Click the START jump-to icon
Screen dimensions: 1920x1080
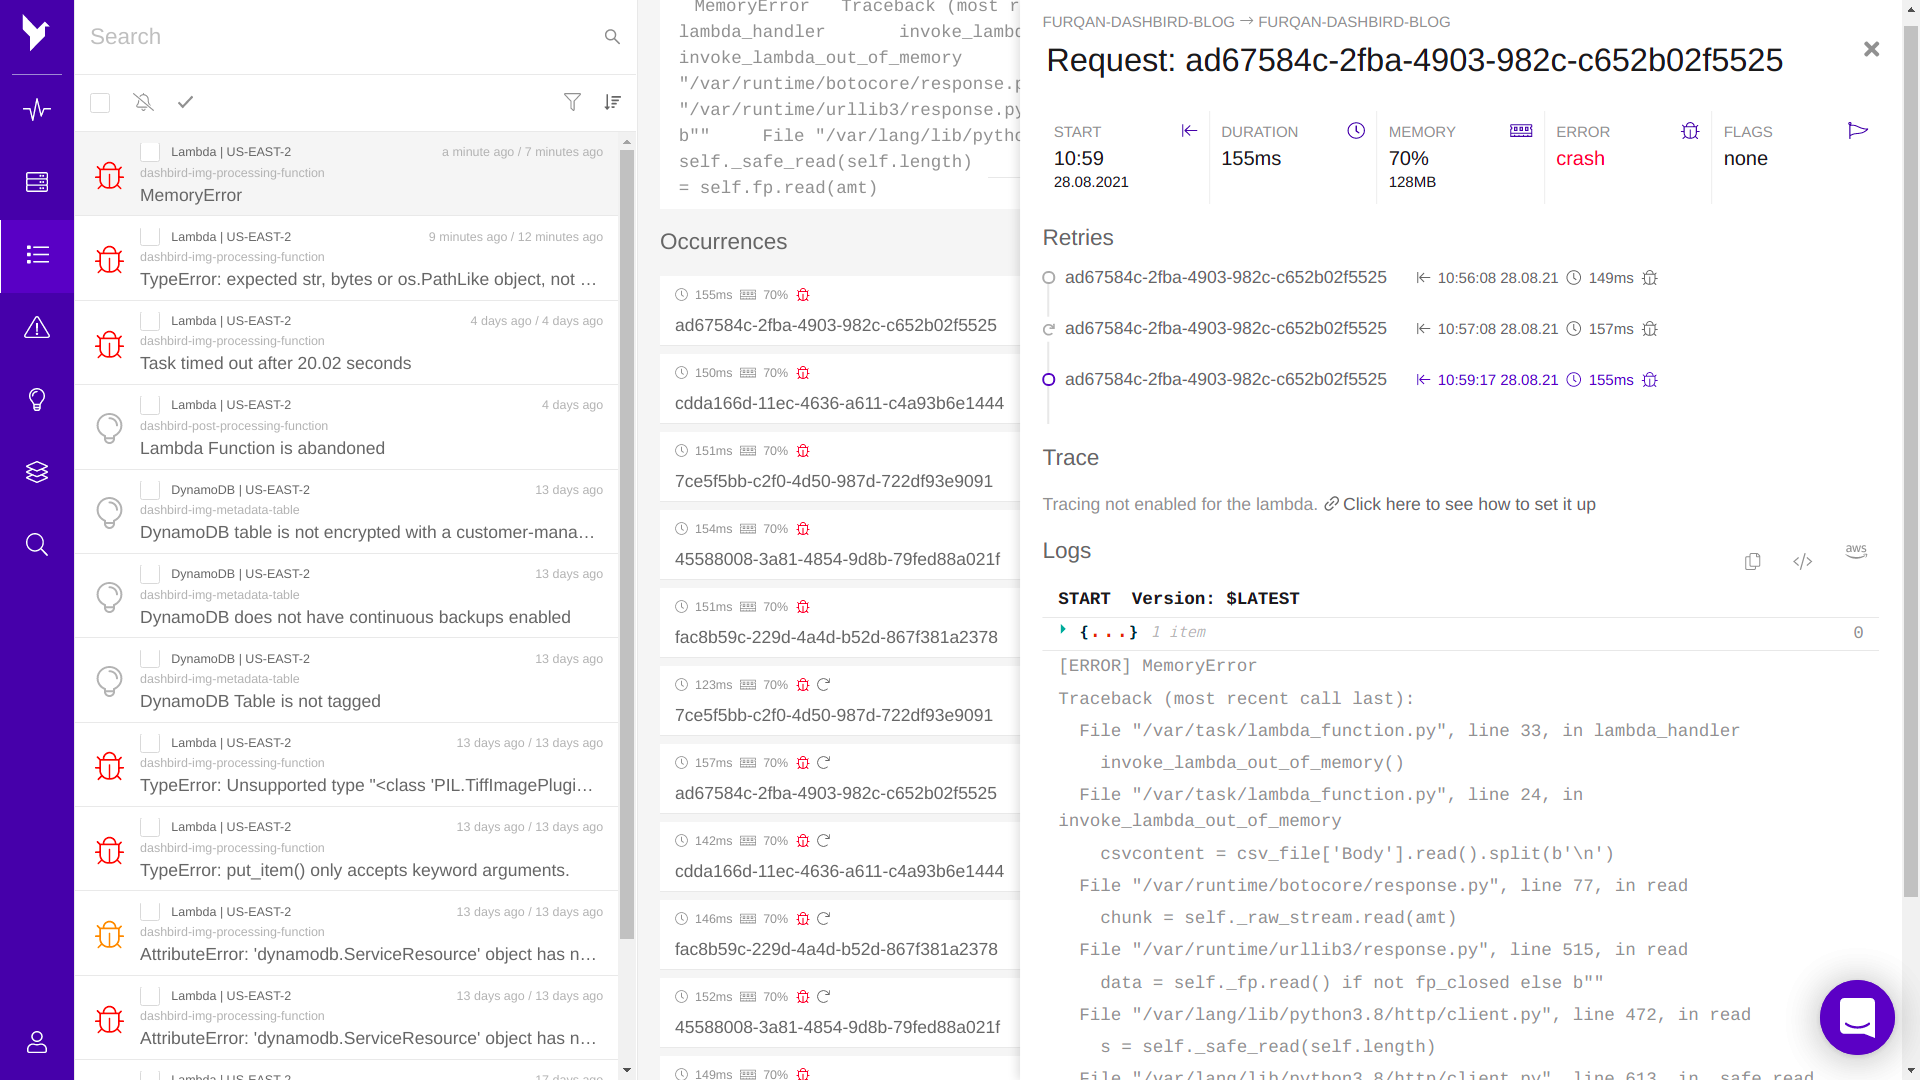point(1189,131)
